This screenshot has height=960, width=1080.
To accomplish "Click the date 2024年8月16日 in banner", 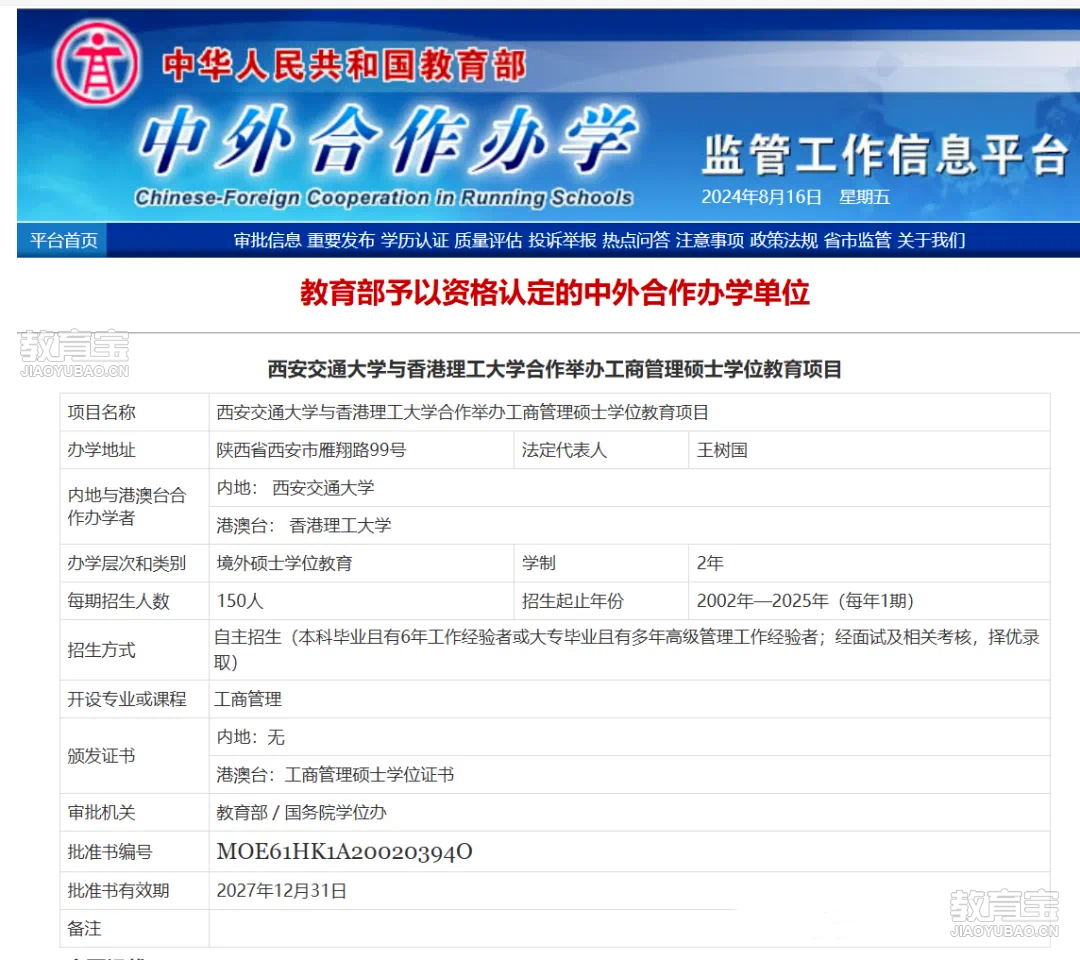I will coord(761,197).
